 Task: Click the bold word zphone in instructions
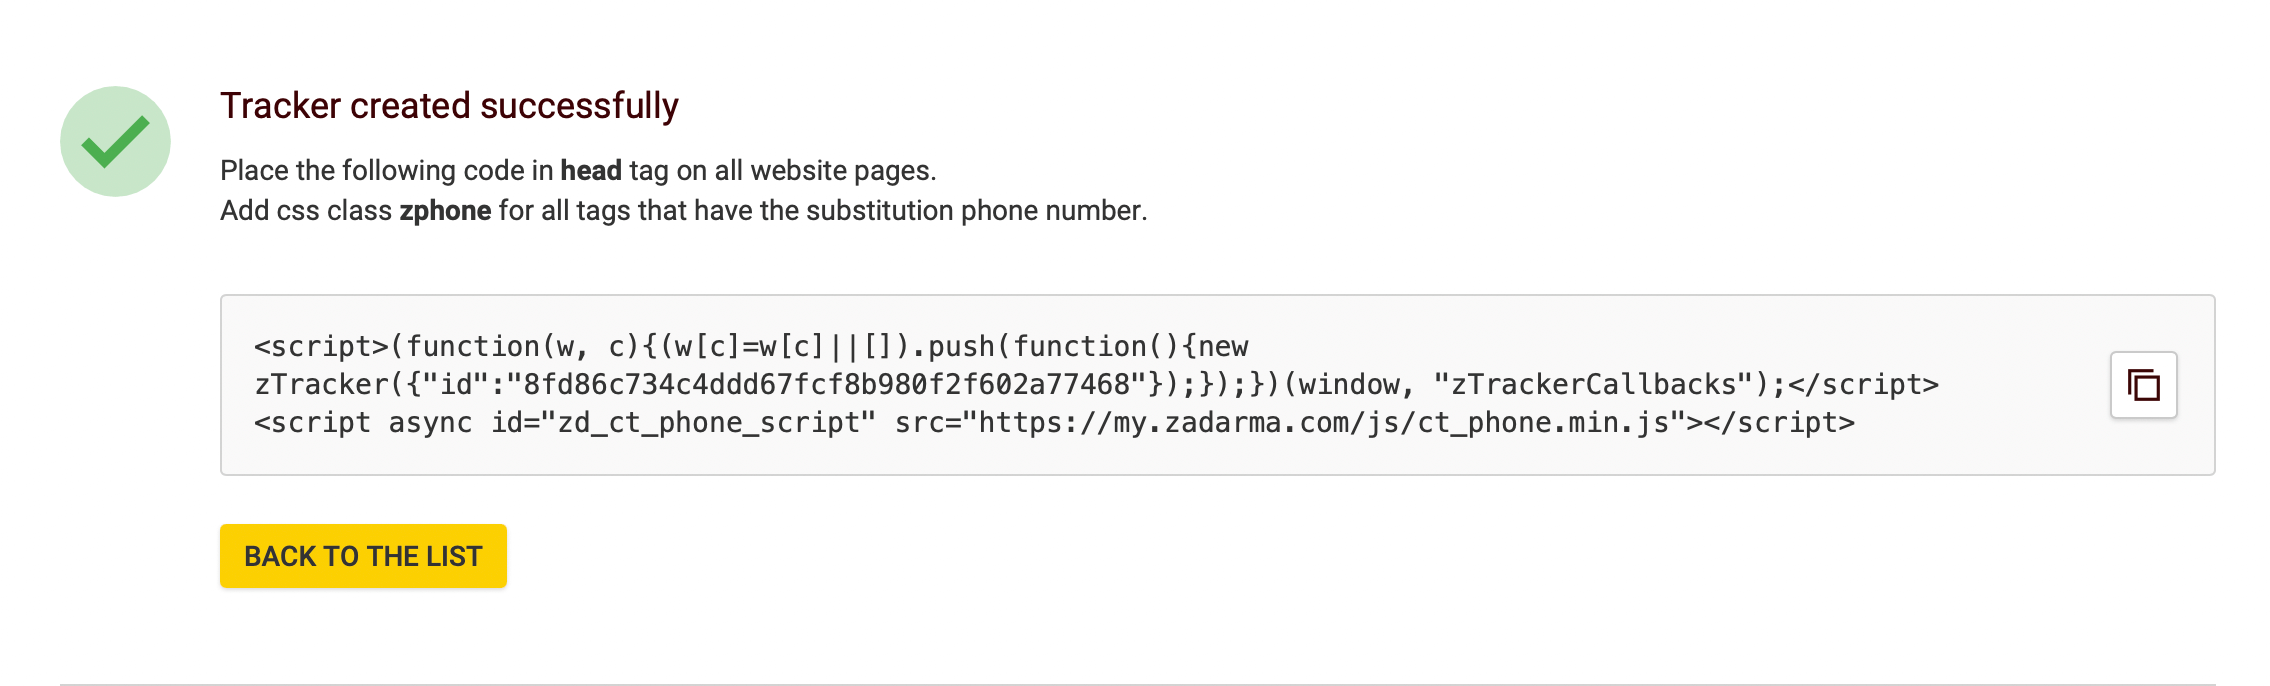point(444,210)
